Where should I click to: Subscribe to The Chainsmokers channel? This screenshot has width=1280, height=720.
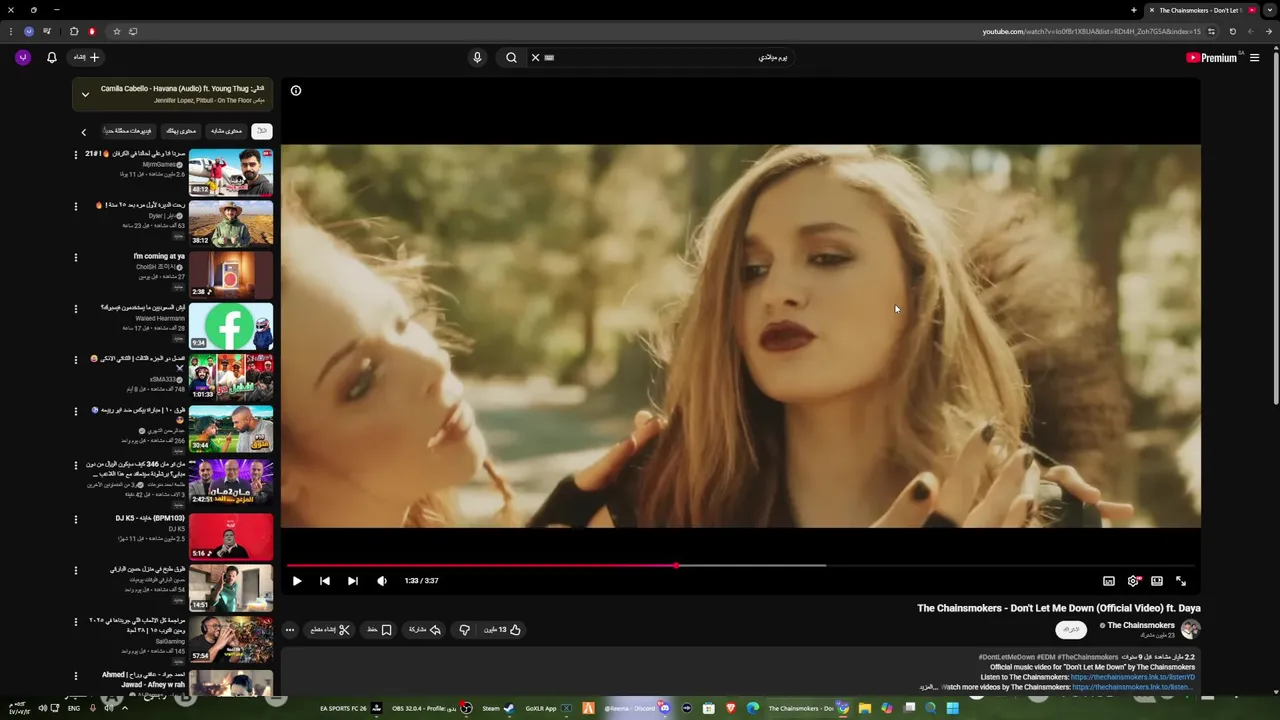(x=1071, y=629)
